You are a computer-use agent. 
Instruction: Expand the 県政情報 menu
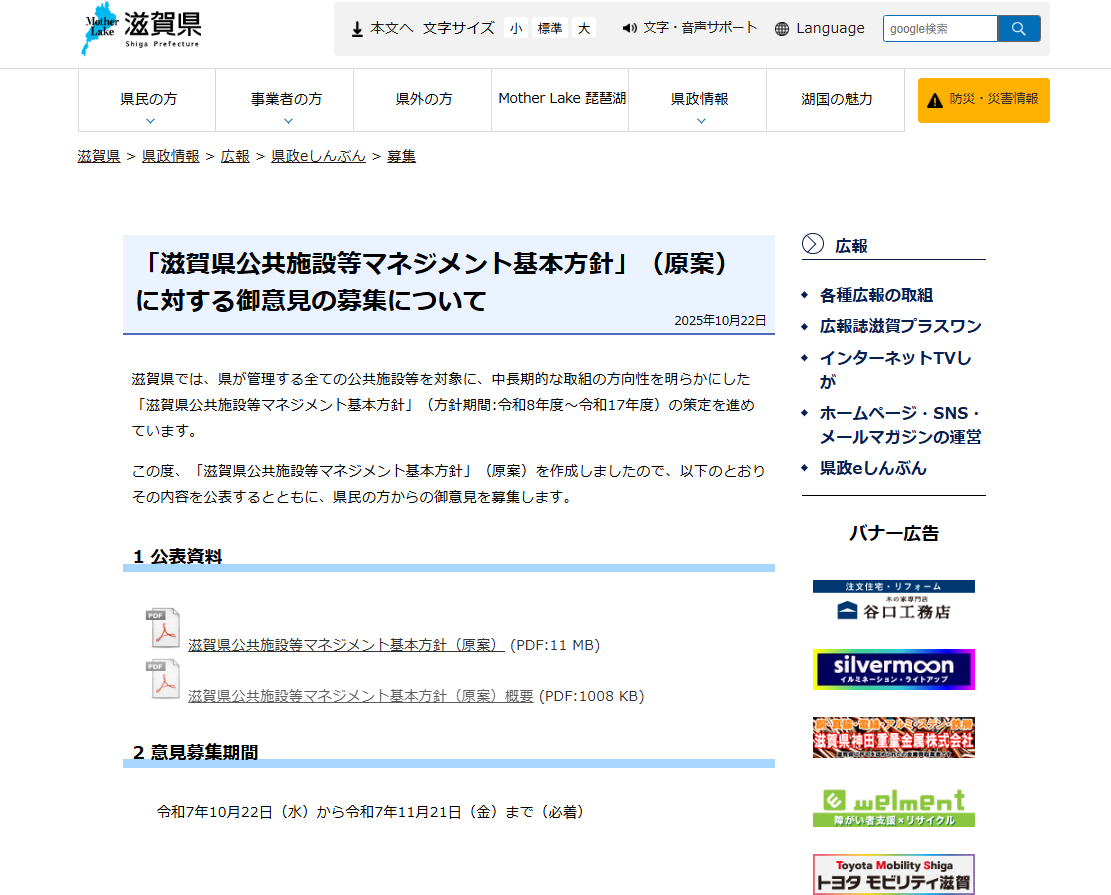[699, 101]
